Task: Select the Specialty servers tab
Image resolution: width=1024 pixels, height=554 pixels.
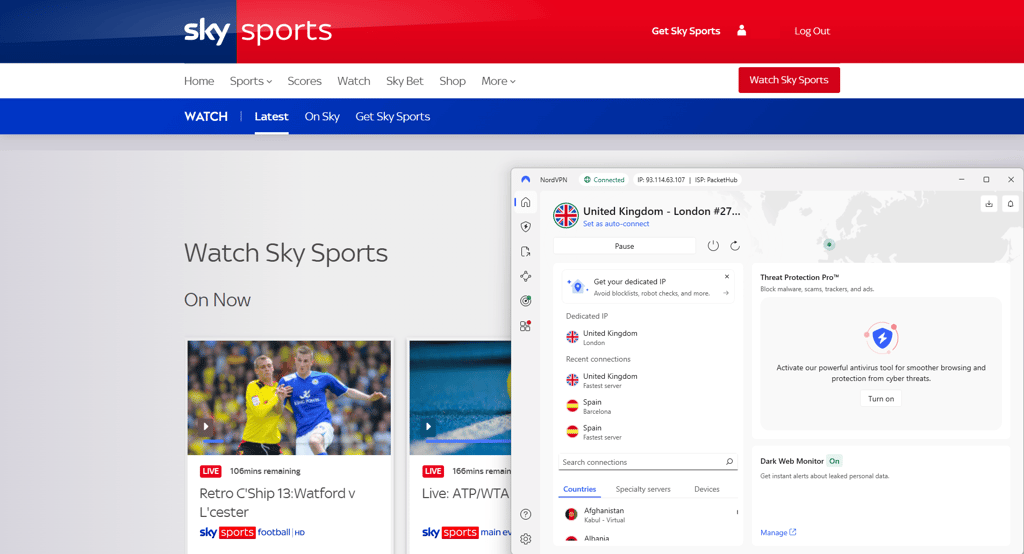Action: pyautogui.click(x=643, y=489)
